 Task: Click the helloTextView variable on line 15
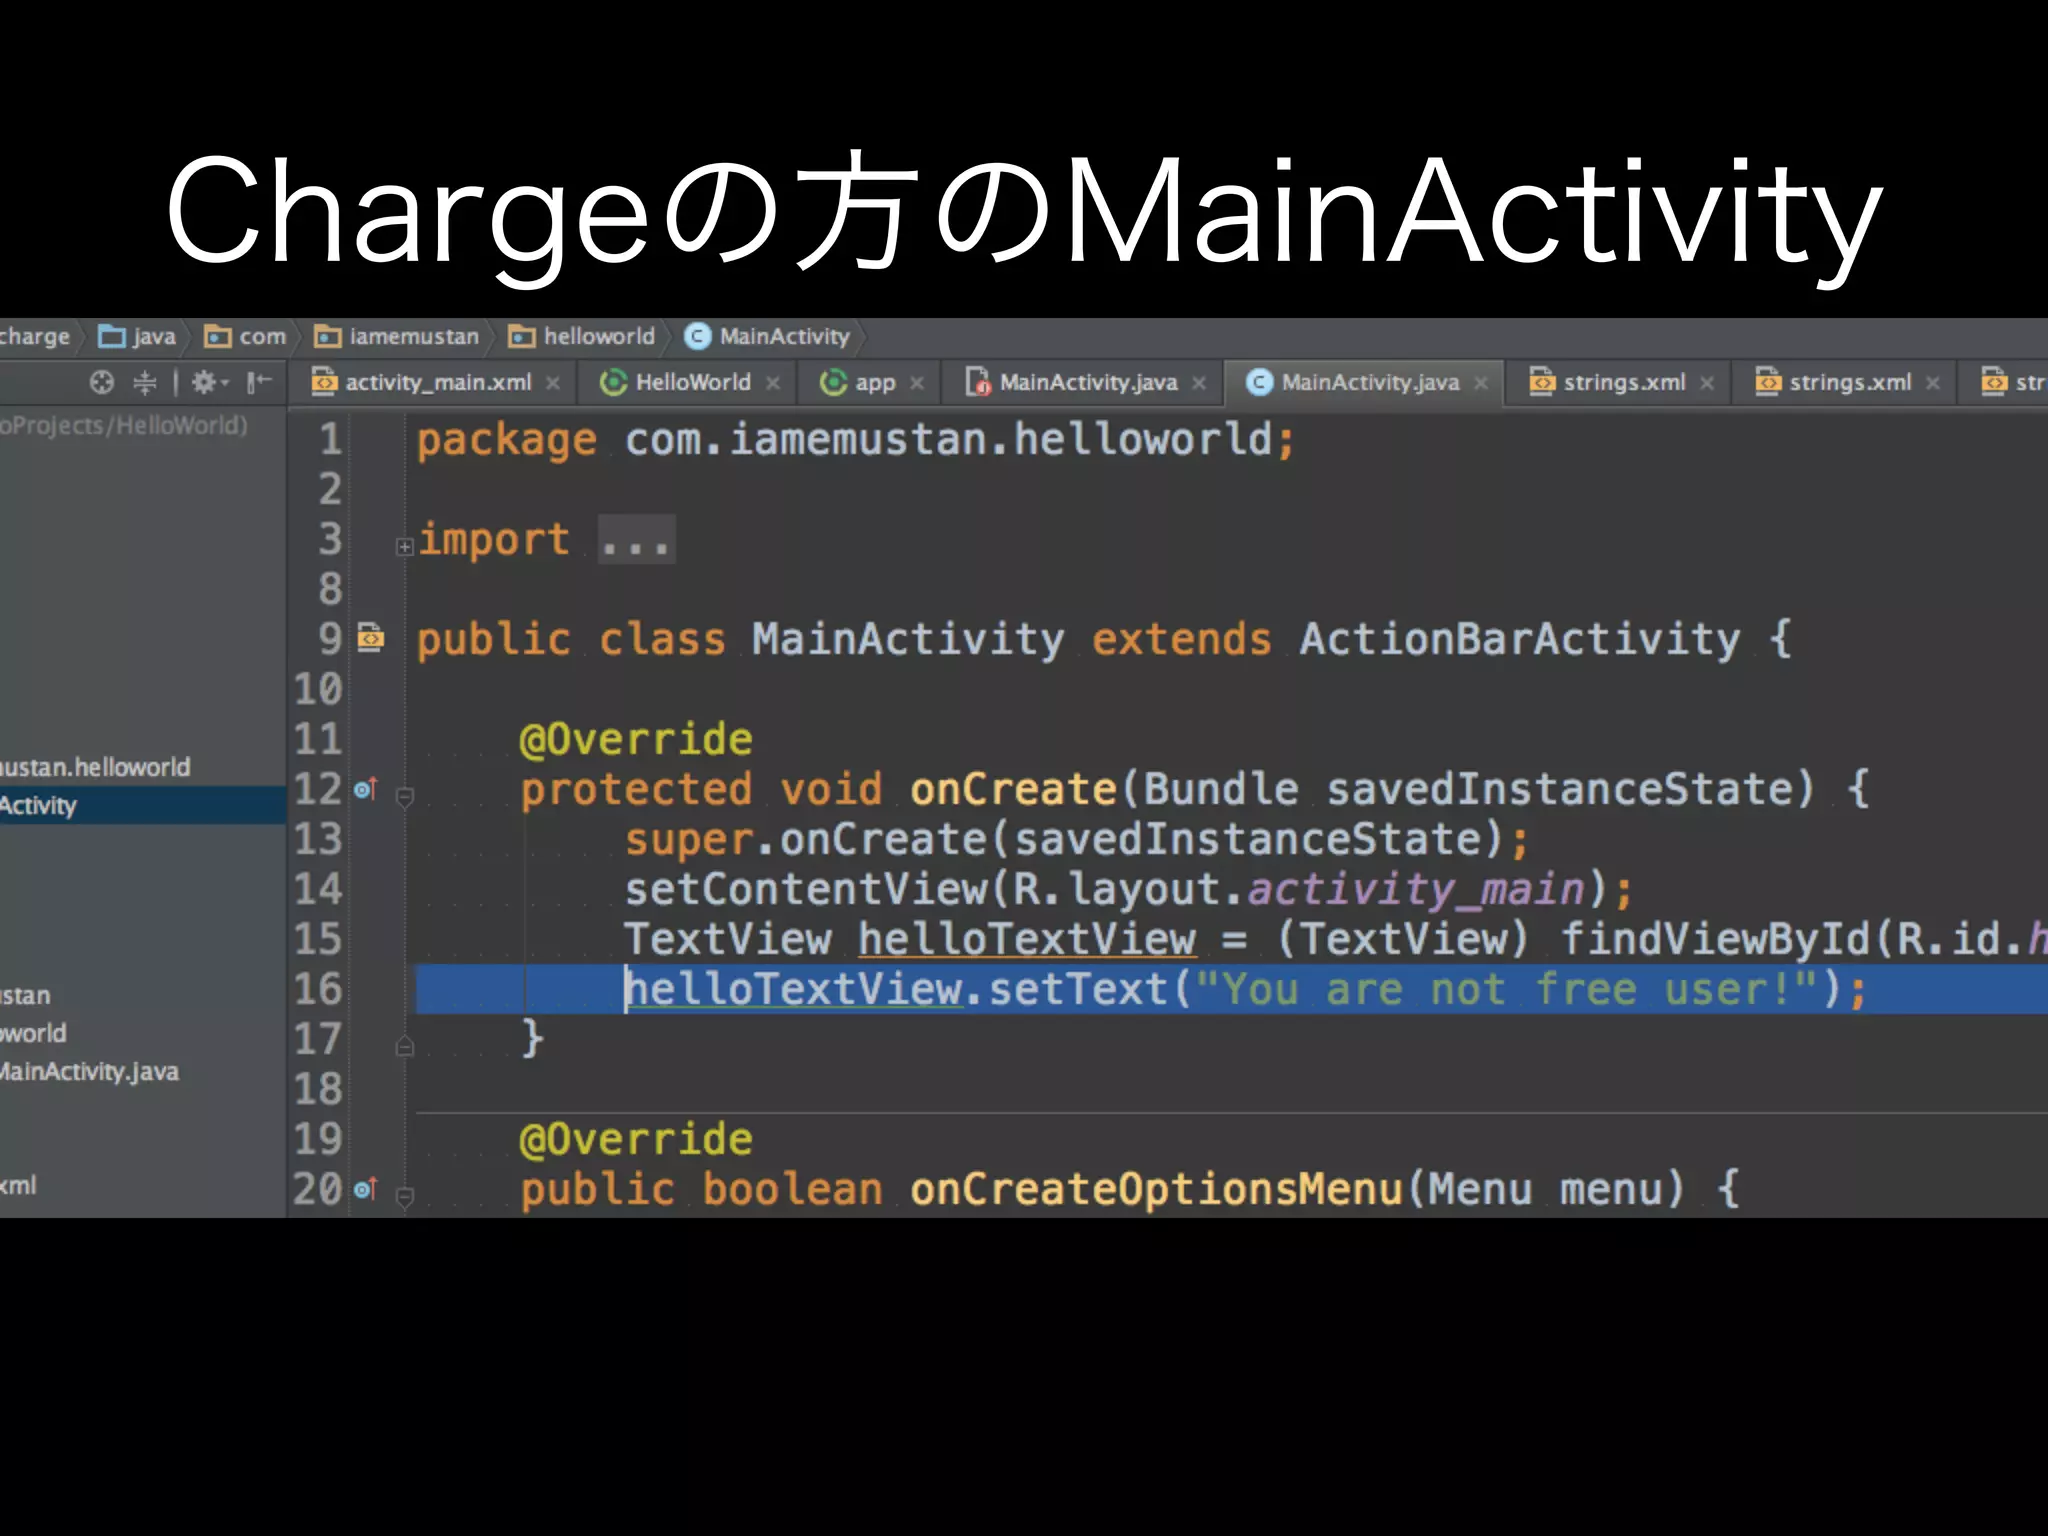[1027, 940]
